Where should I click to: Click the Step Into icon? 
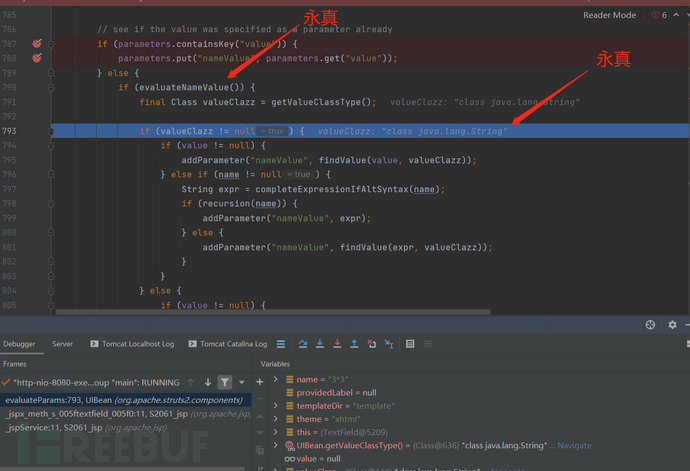click(319, 344)
